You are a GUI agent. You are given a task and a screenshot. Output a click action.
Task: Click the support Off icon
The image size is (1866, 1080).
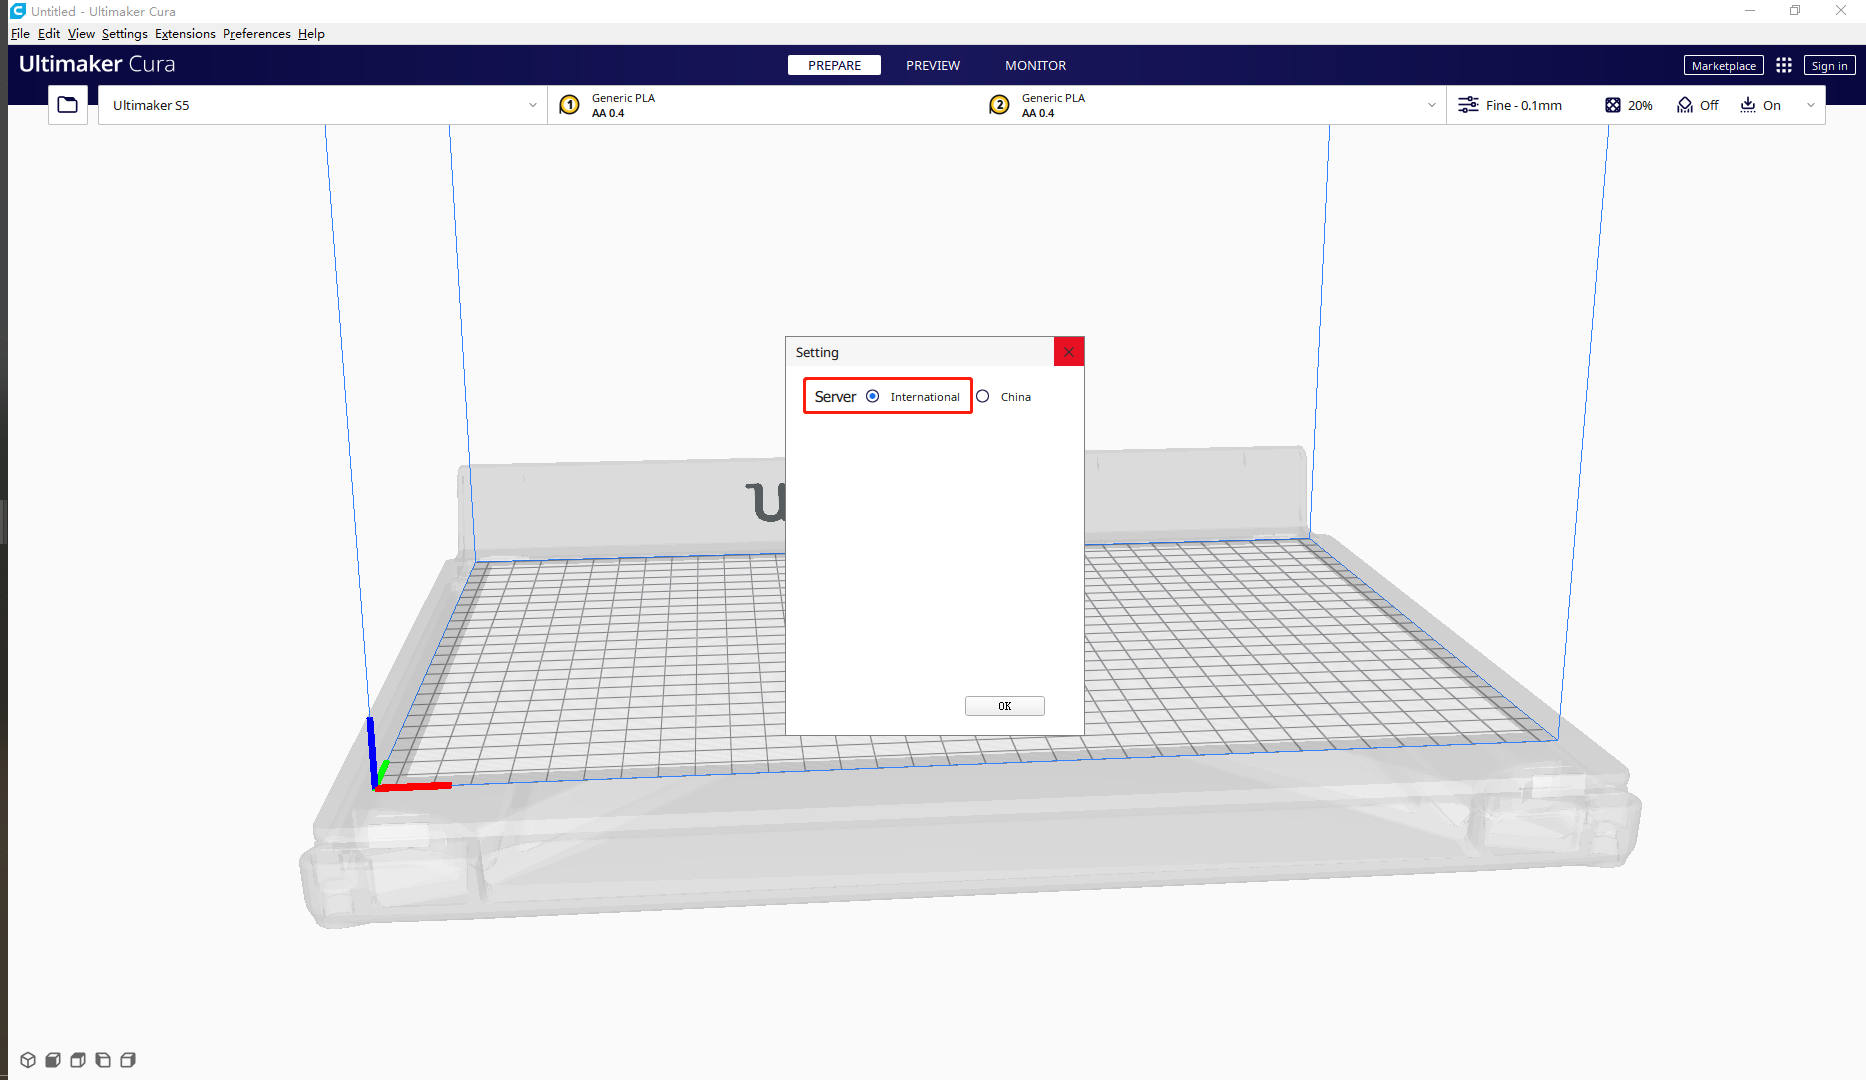coord(1685,105)
